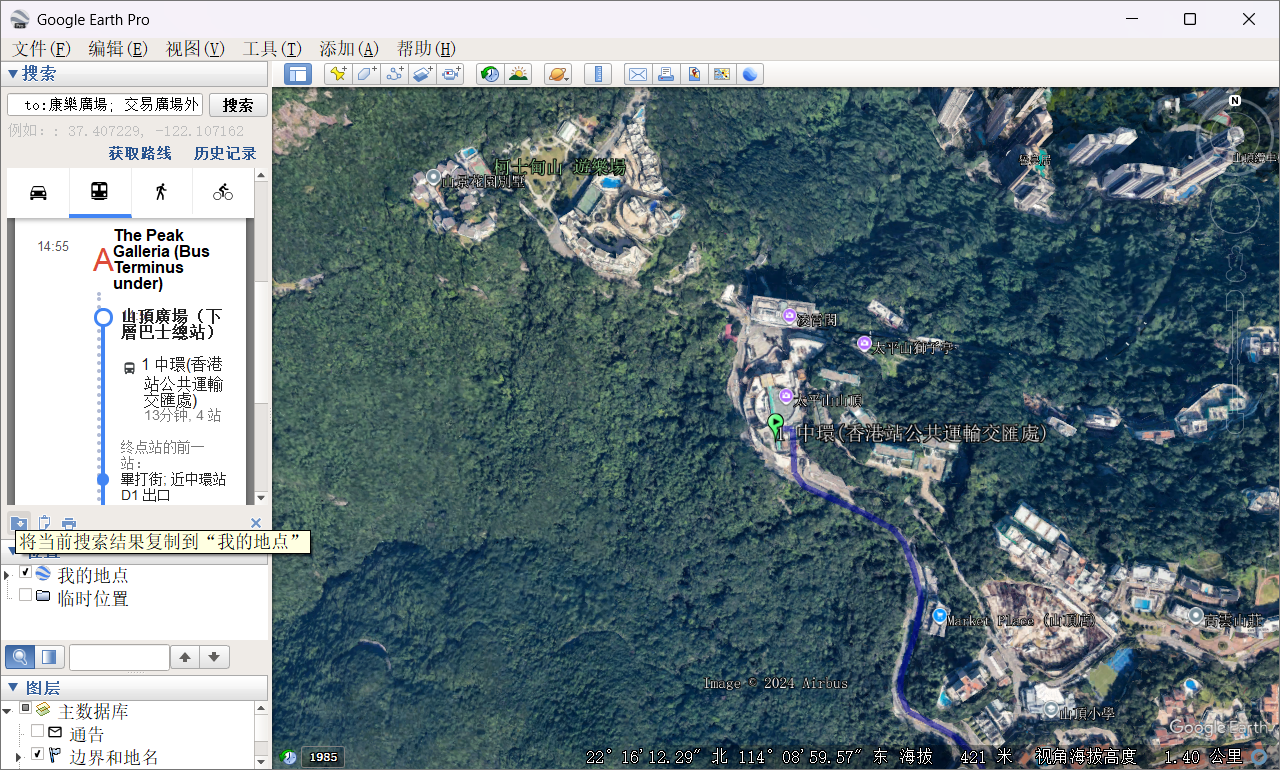This screenshot has width=1280, height=770.
Task: Select driving directions car tab
Action: click(x=38, y=192)
